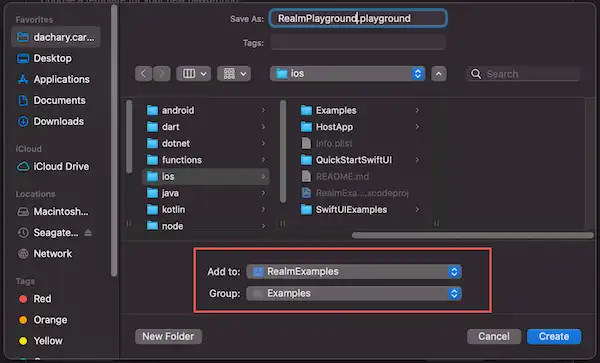The height and width of the screenshot is (363, 600).
Task: Click the sidebar vertical scrollbar
Action: 114,141
